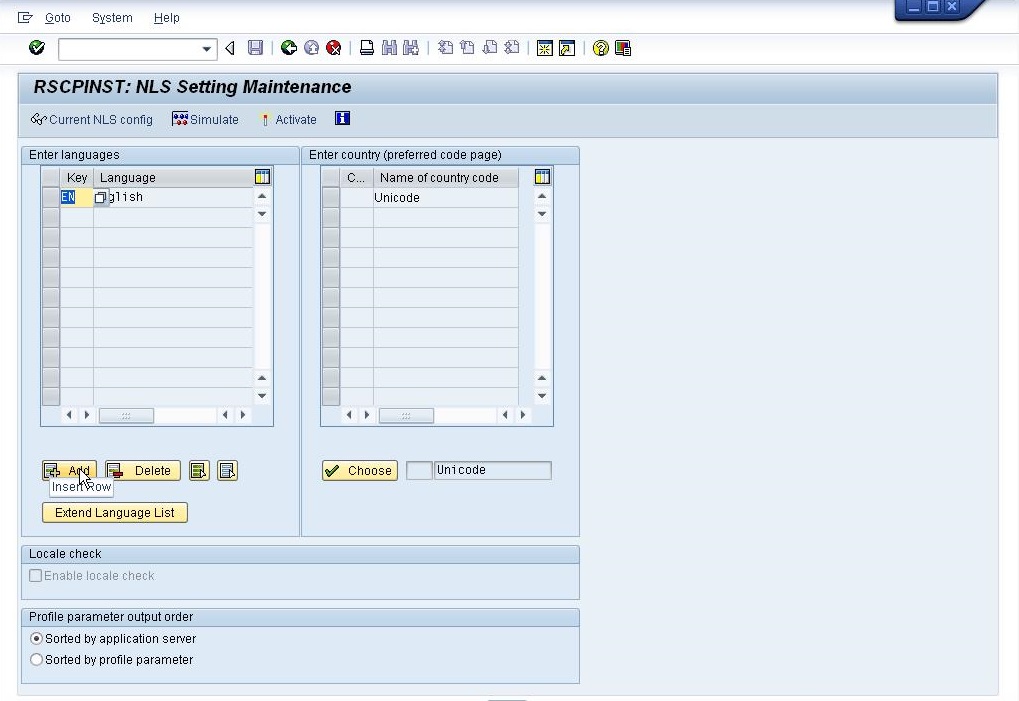Image resolution: width=1019 pixels, height=701 pixels.
Task: Activate the NLS settings
Action: click(288, 119)
